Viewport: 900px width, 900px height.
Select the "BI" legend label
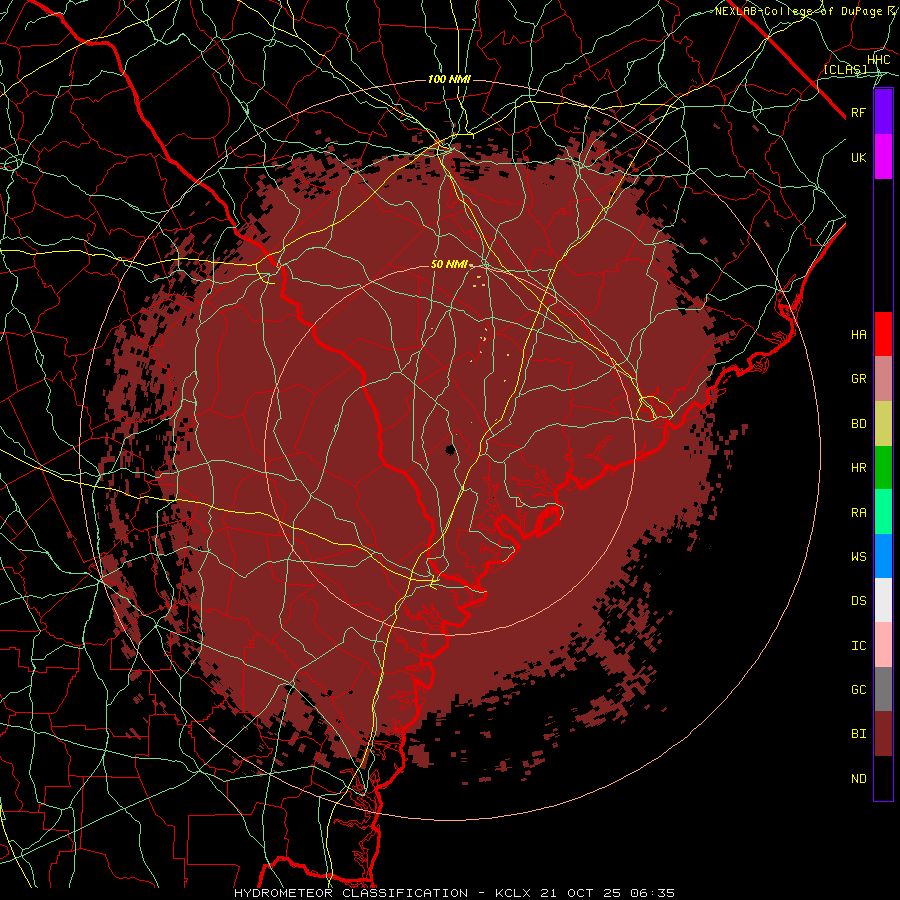859,734
